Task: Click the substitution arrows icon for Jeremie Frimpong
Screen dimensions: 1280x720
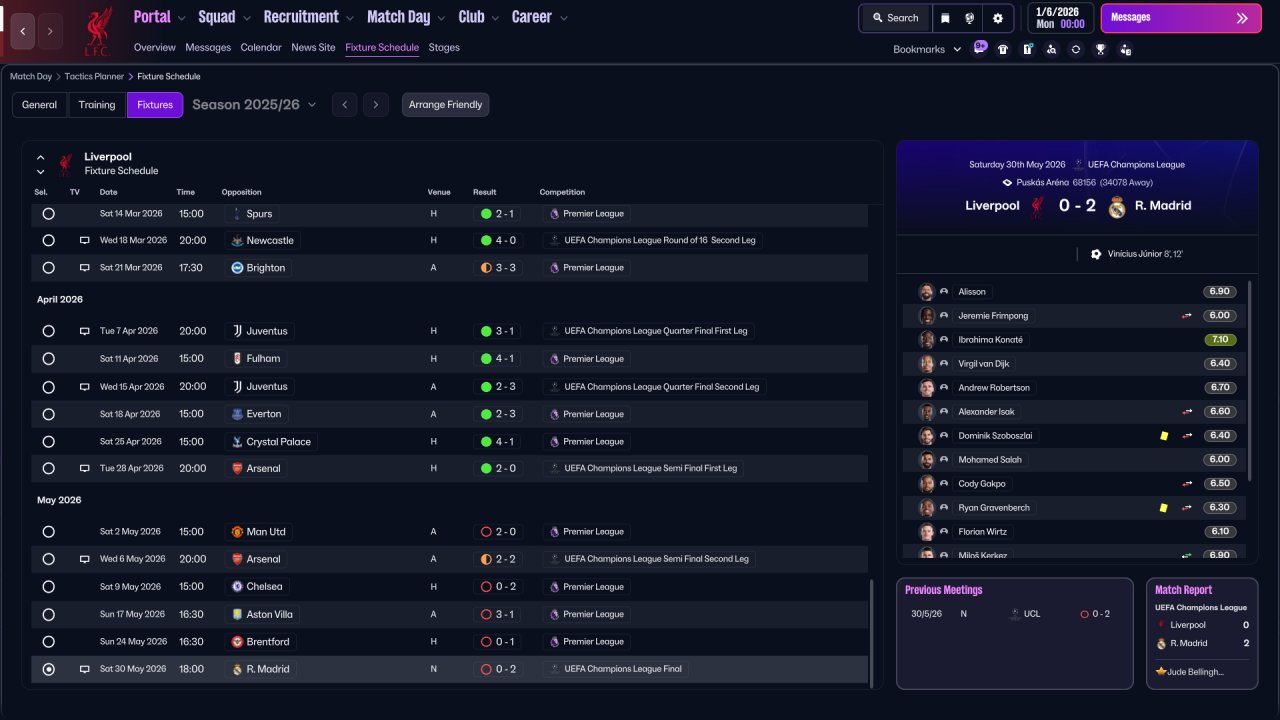Action: point(1187,316)
